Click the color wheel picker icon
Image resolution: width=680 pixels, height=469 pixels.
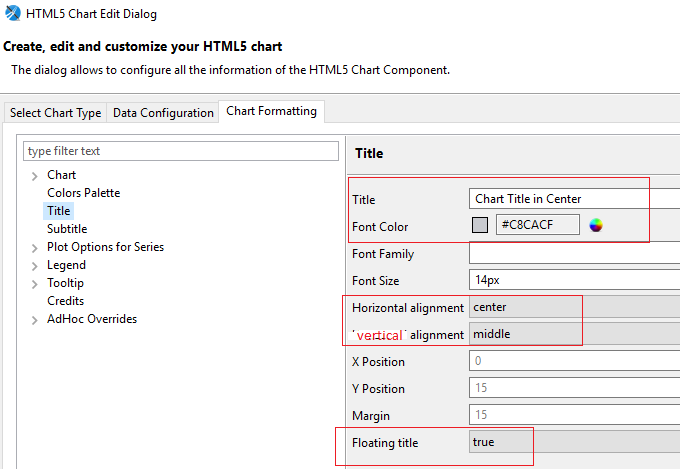596,225
